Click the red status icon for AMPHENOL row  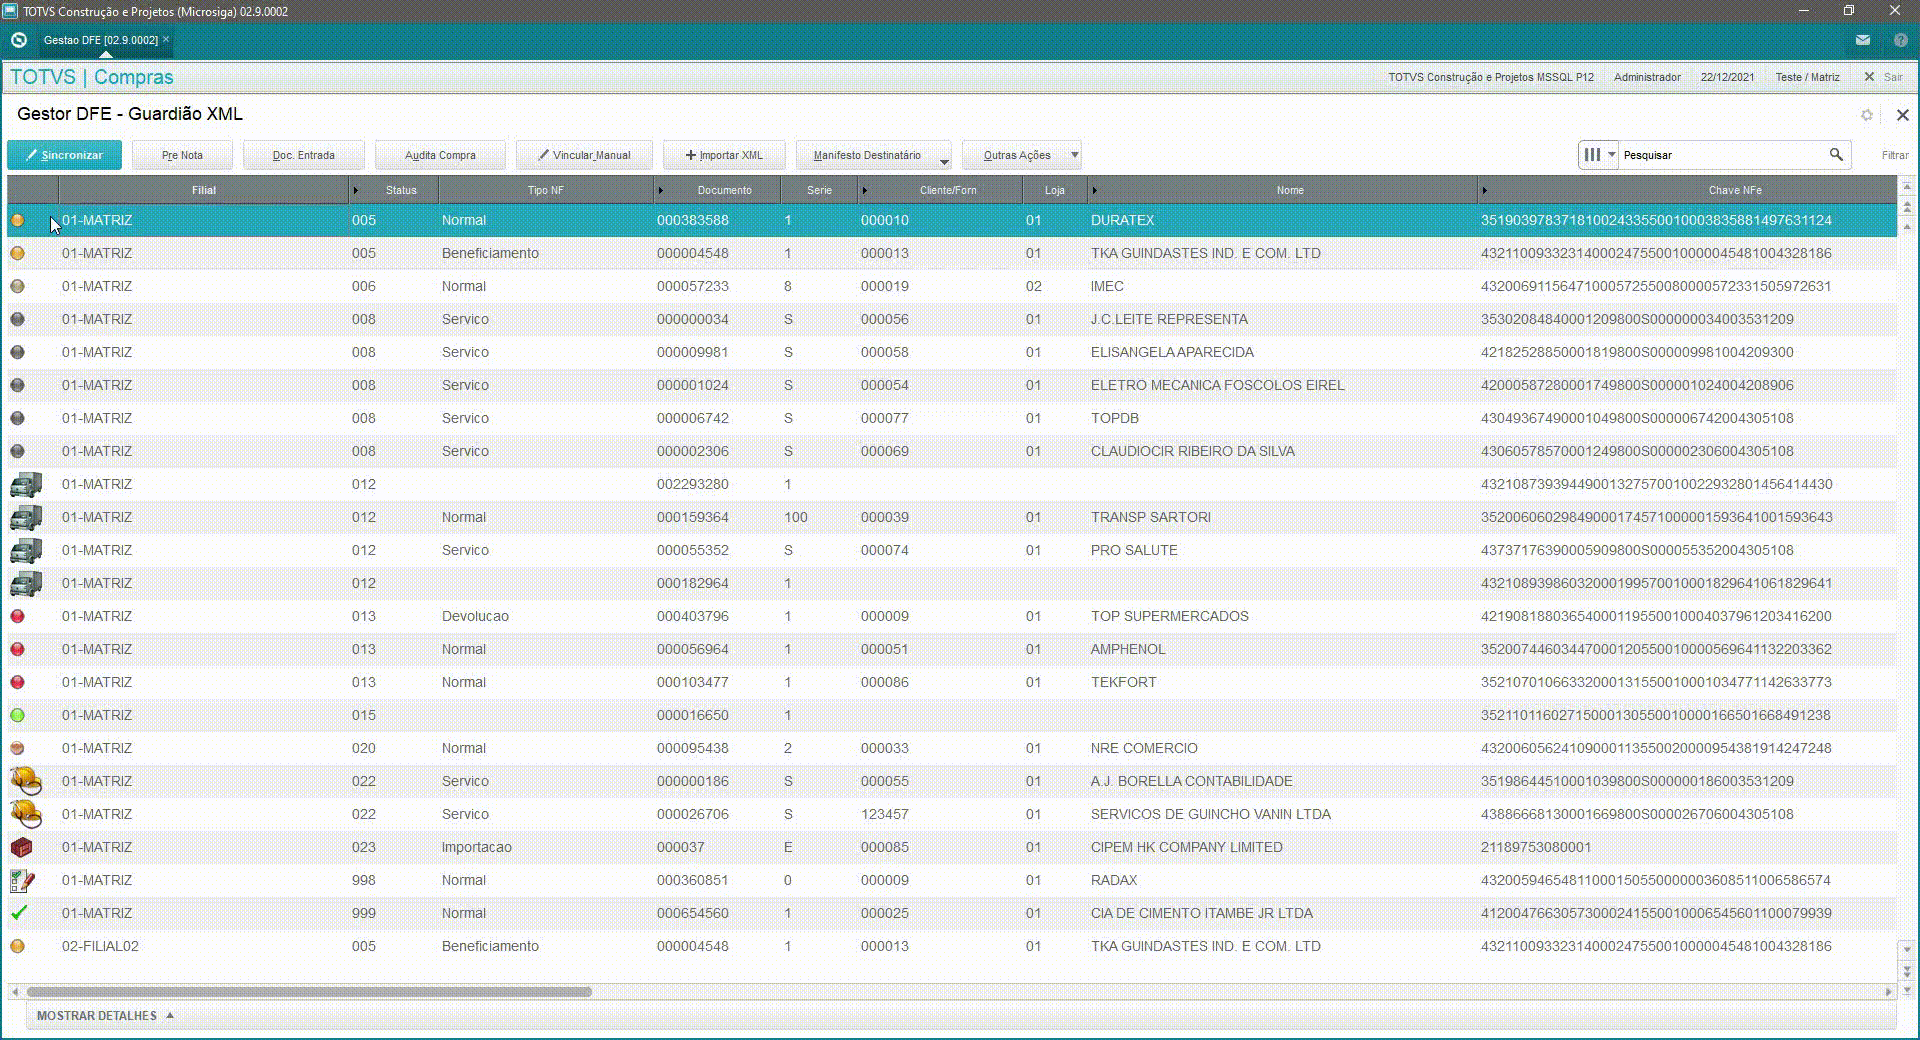(x=17, y=649)
